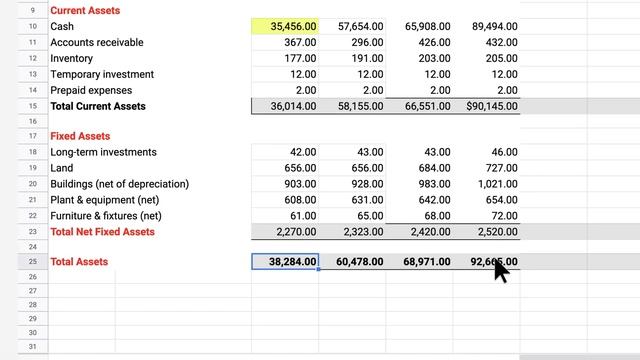Click Furniture & fixtures (net) label
Viewport: 640px width, 360px height.
106,216
